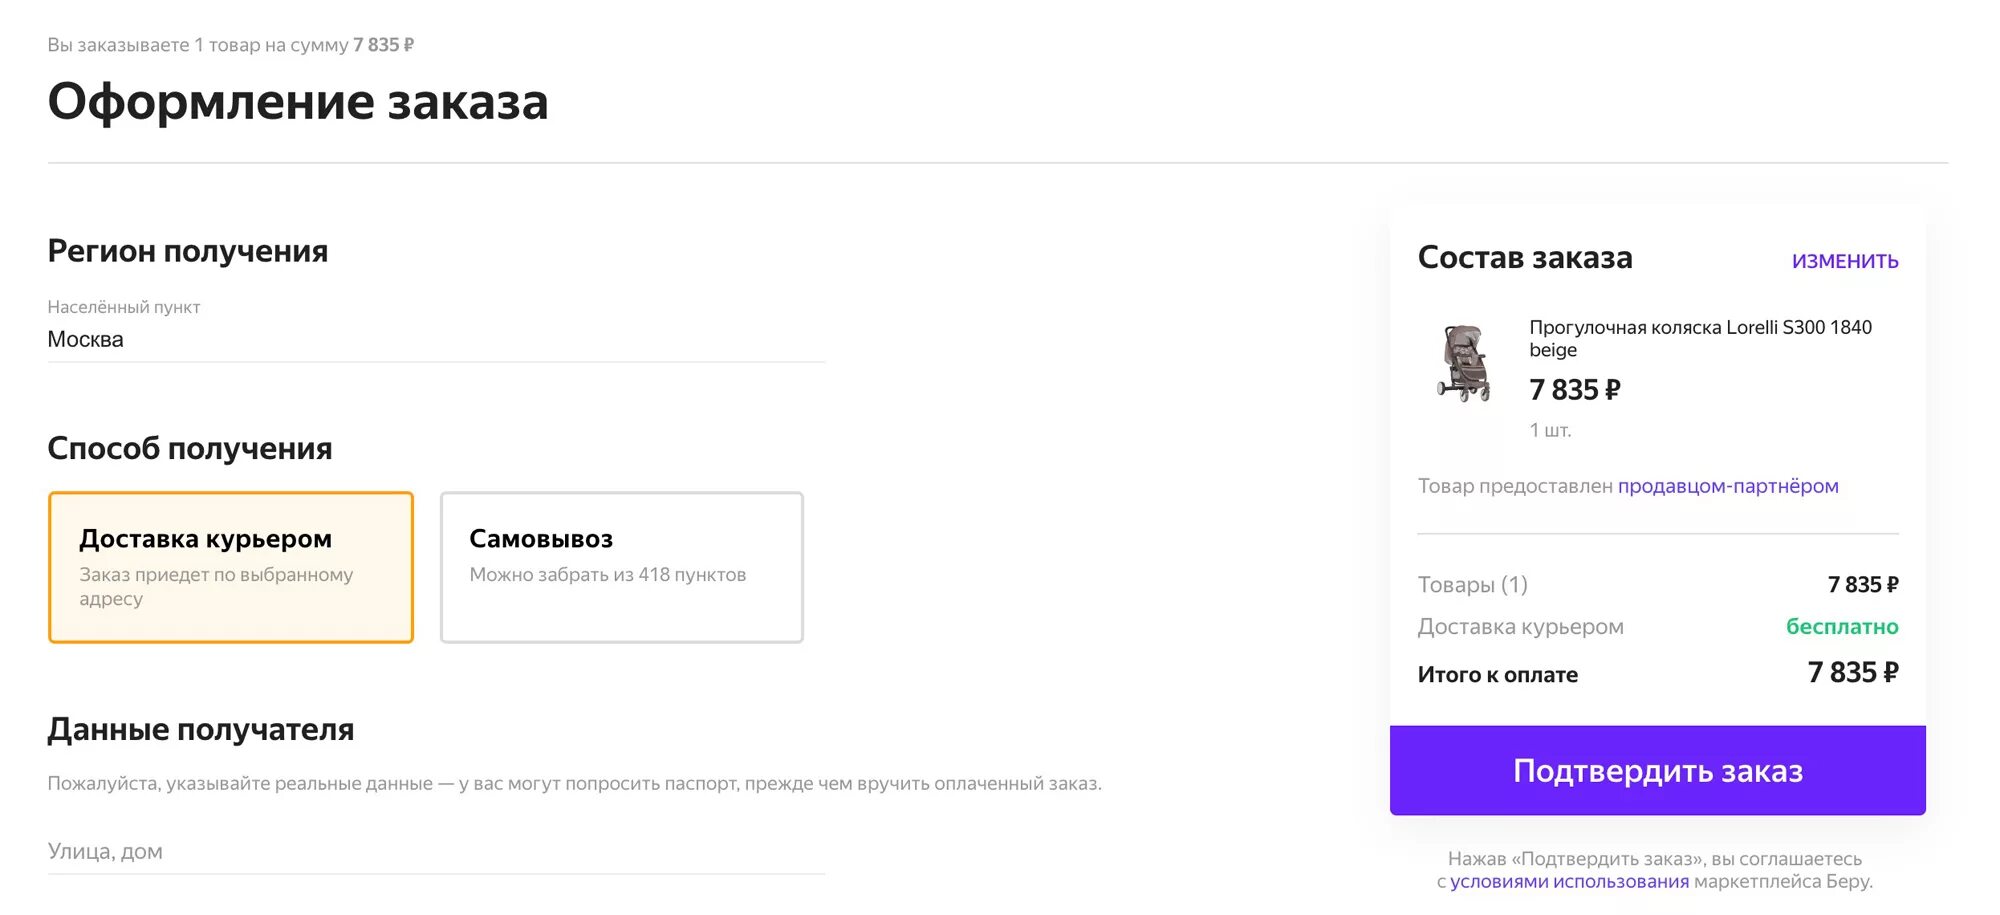The width and height of the screenshot is (2000, 915).
Task: Open the "условиями использования" terms link
Action: click(1569, 881)
